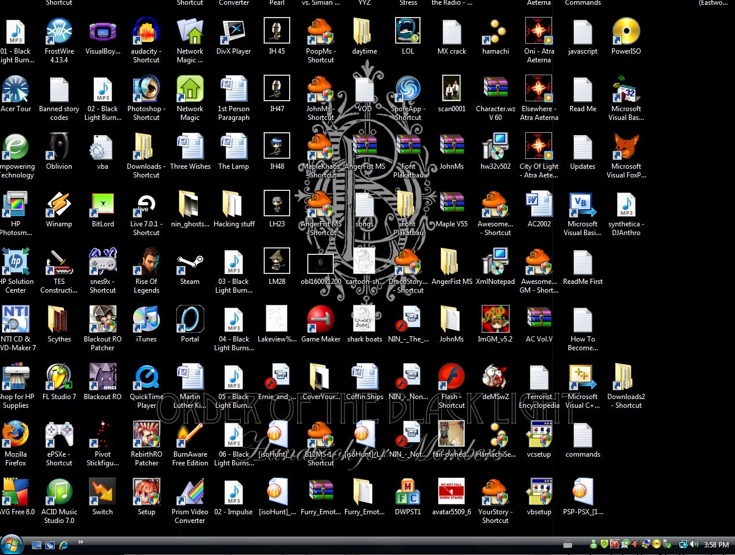Open the avatar5509_6 image
Viewport: 735px width, 555px height.
coord(451,491)
